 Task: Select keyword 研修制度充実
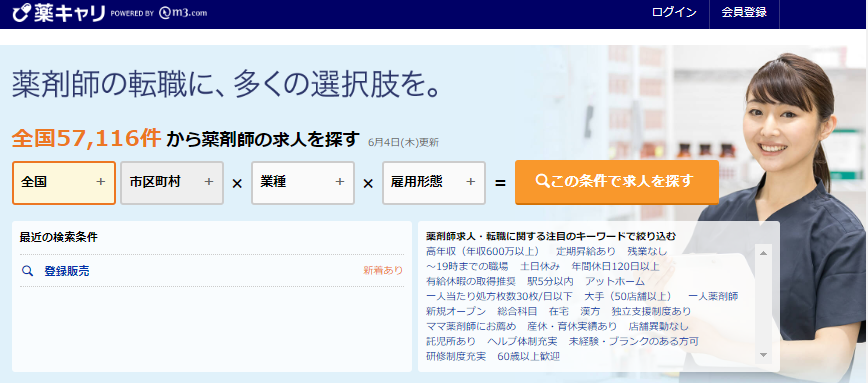456,356
